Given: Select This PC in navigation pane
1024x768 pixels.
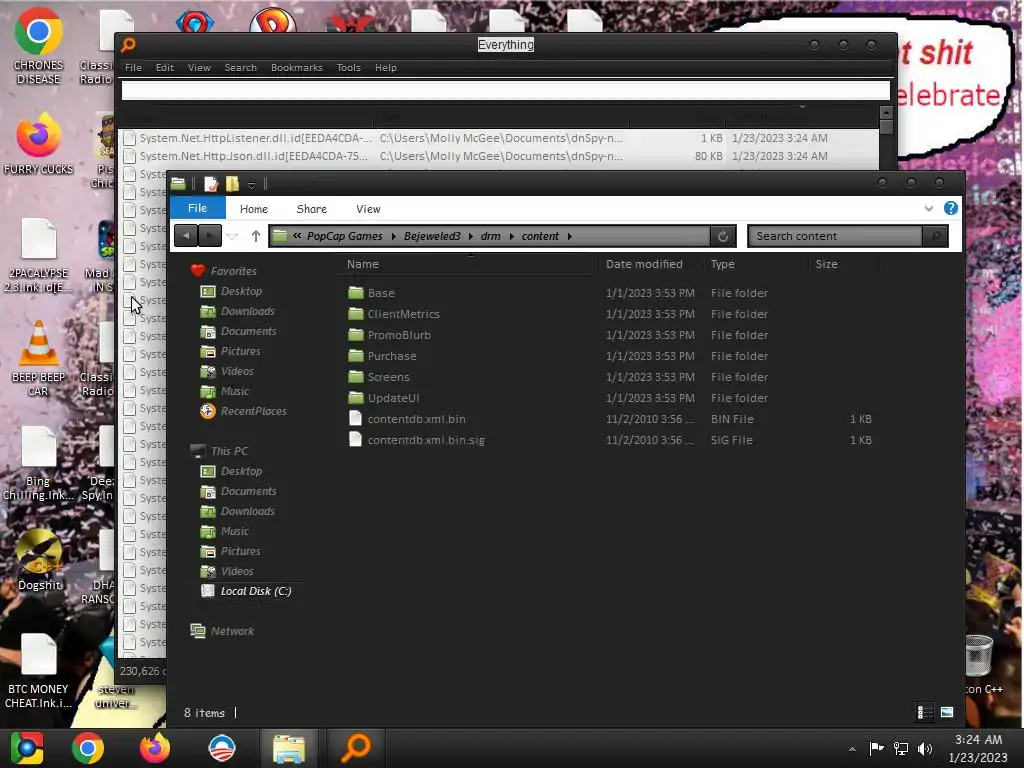Looking at the screenshot, I should (x=229, y=451).
